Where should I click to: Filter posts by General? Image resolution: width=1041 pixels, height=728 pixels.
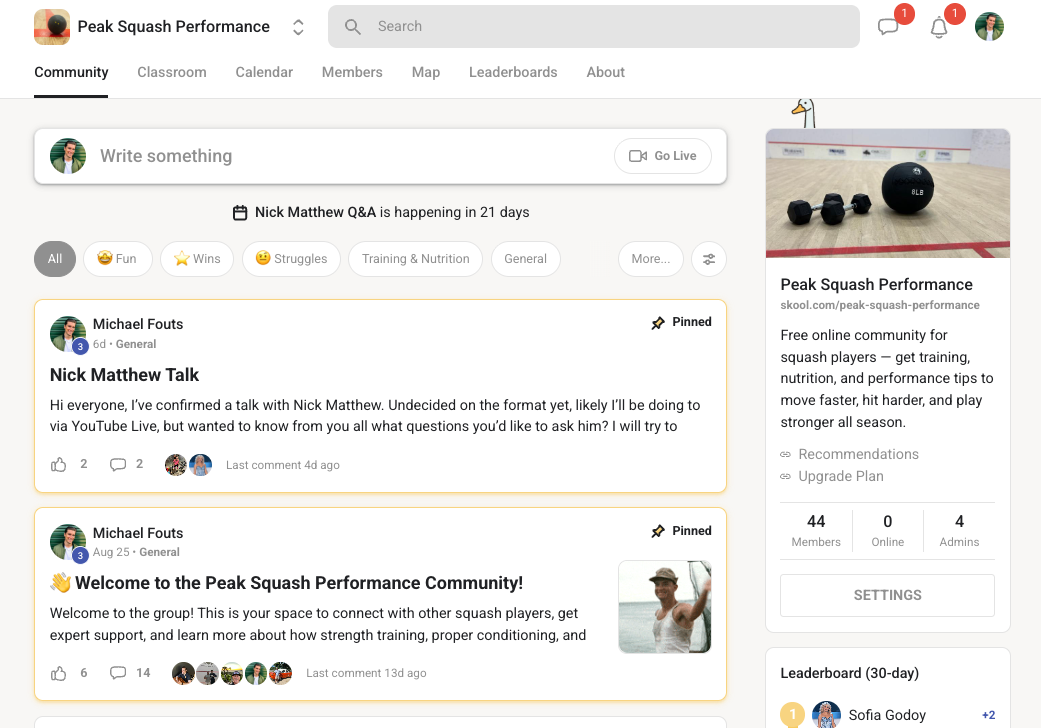click(526, 259)
